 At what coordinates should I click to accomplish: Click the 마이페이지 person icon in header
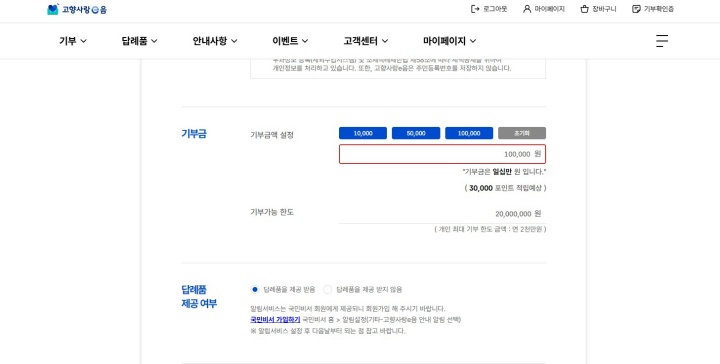[x=527, y=9]
